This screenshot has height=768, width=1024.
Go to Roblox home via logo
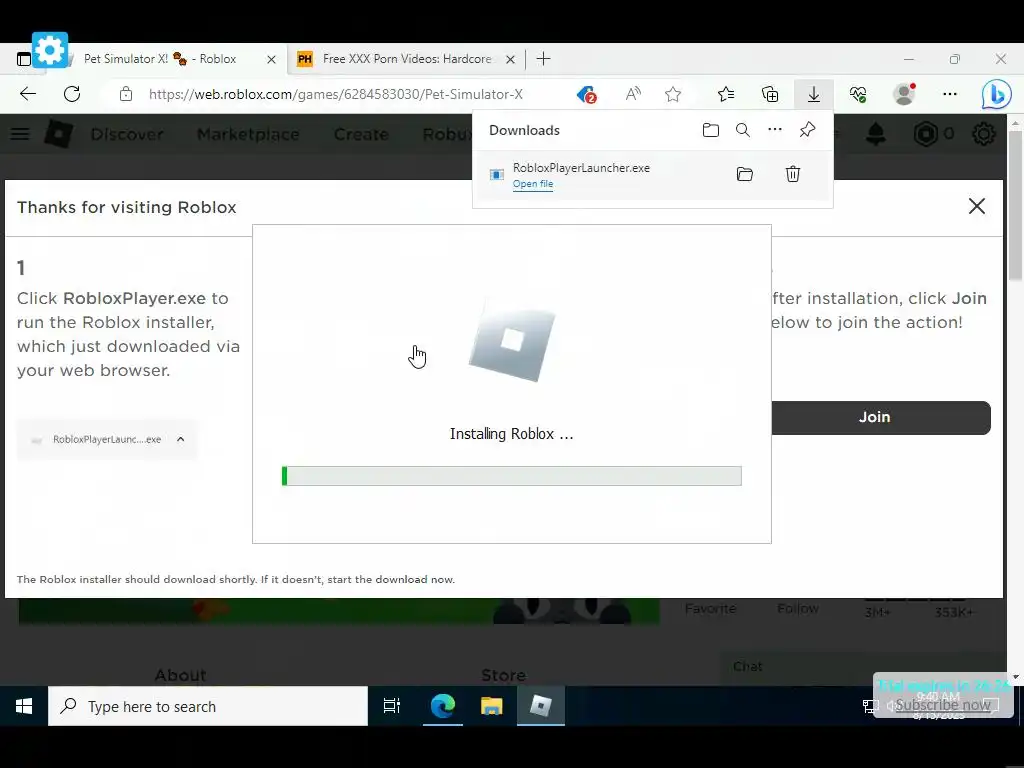click(59, 134)
